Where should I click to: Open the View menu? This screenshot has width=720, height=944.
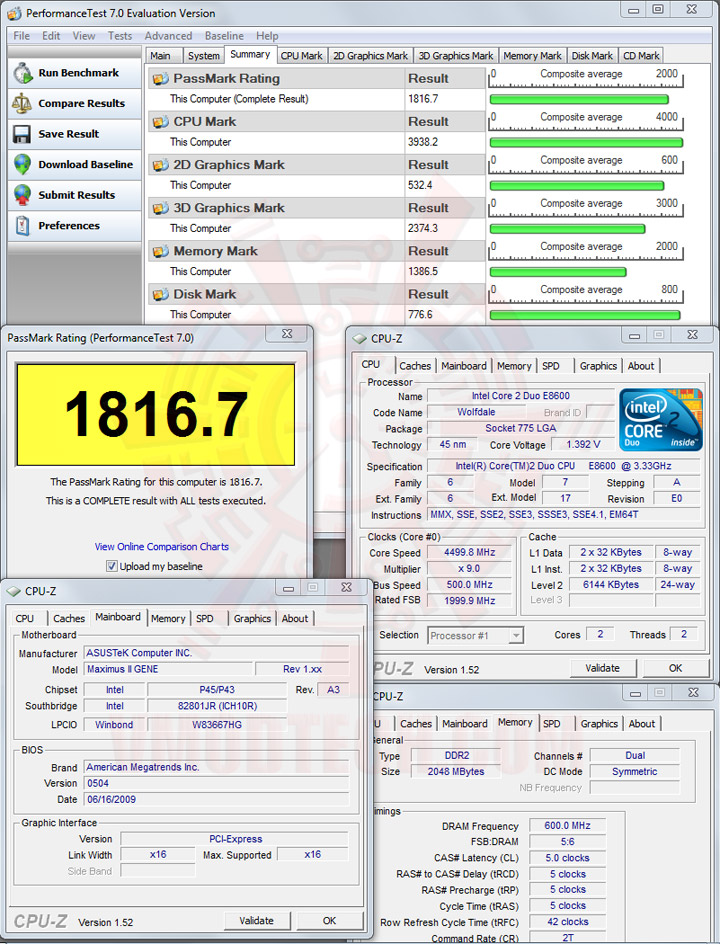(84, 36)
